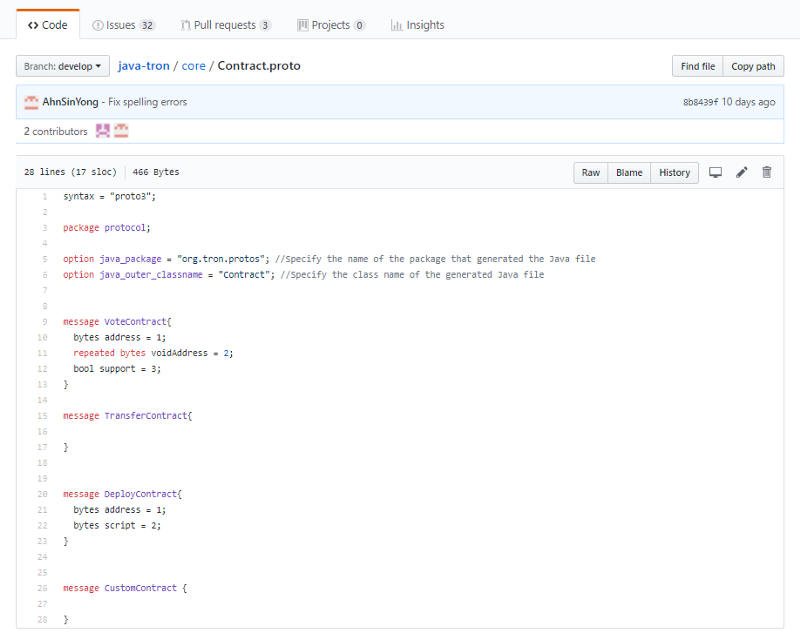800x639 pixels.
Task: Click the TransferContract message name
Action: 146,415
